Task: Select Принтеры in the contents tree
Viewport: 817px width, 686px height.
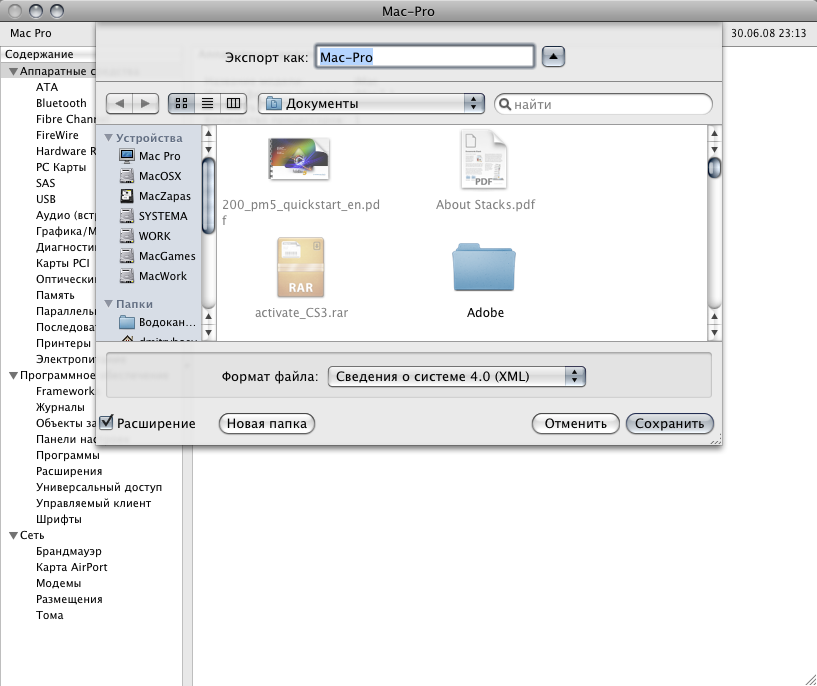Action: (63, 343)
